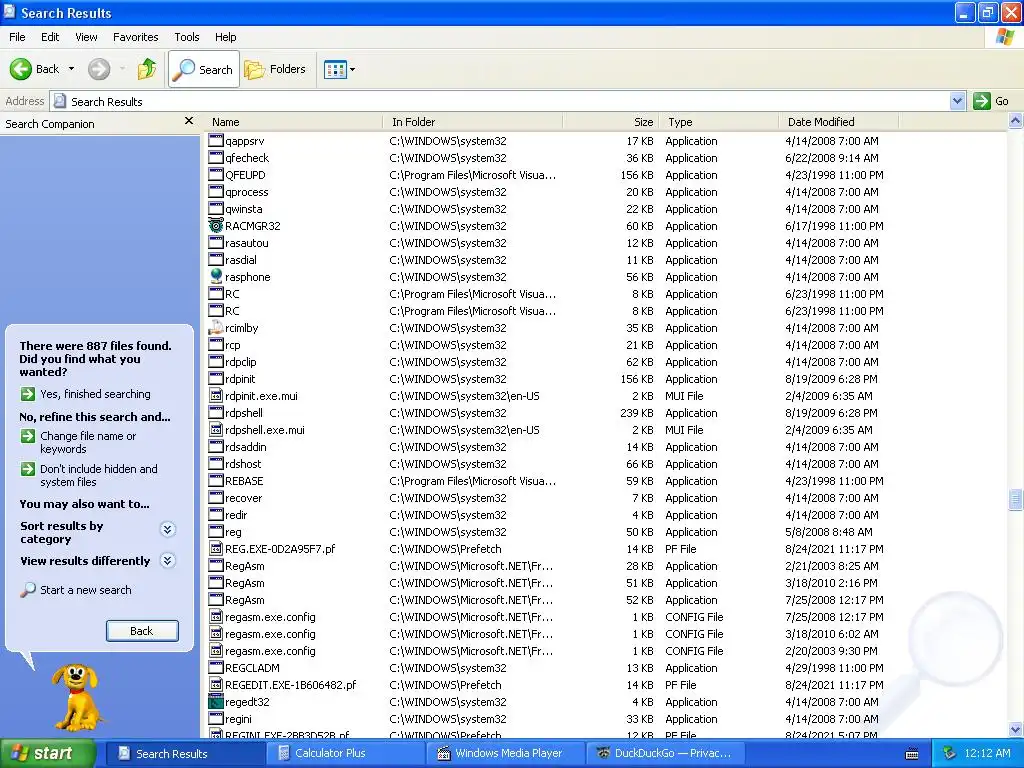Click the Windows start button
This screenshot has height=768, width=1024.
coord(48,754)
